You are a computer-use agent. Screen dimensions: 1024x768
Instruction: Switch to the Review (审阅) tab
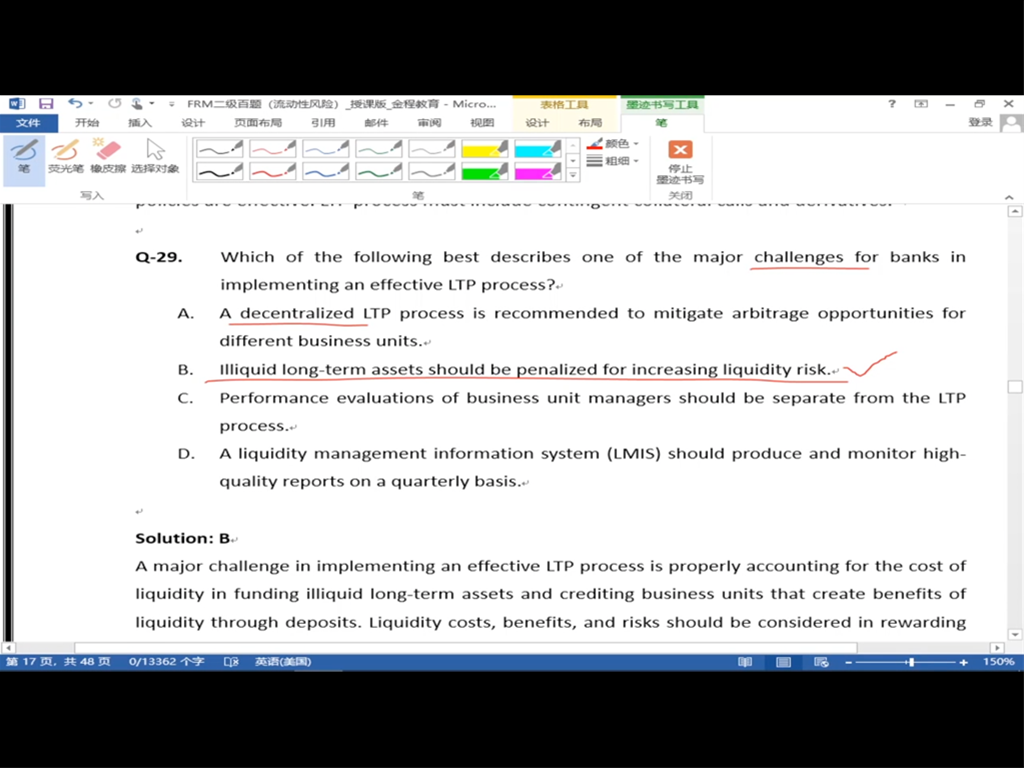click(429, 123)
